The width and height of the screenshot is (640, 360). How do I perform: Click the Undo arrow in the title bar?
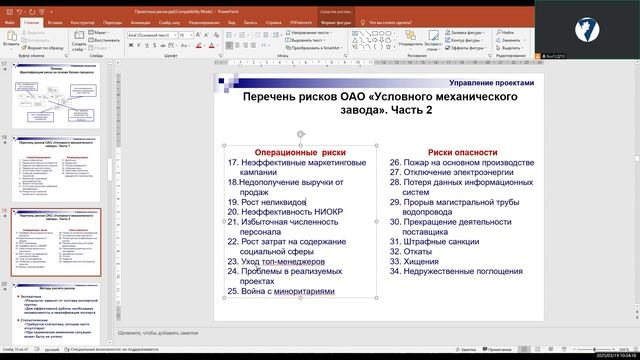[19, 12]
